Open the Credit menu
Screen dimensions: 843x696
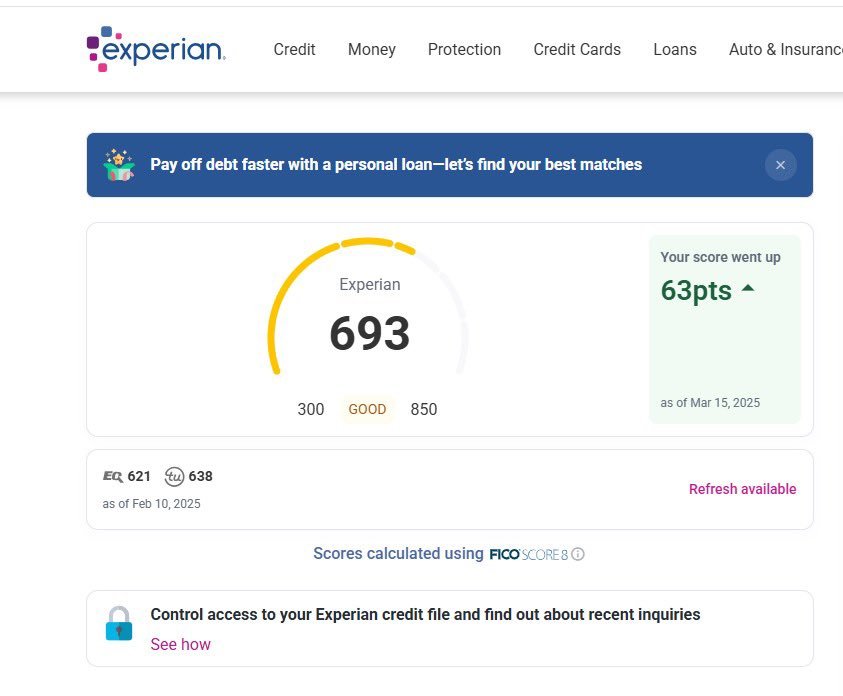point(294,49)
